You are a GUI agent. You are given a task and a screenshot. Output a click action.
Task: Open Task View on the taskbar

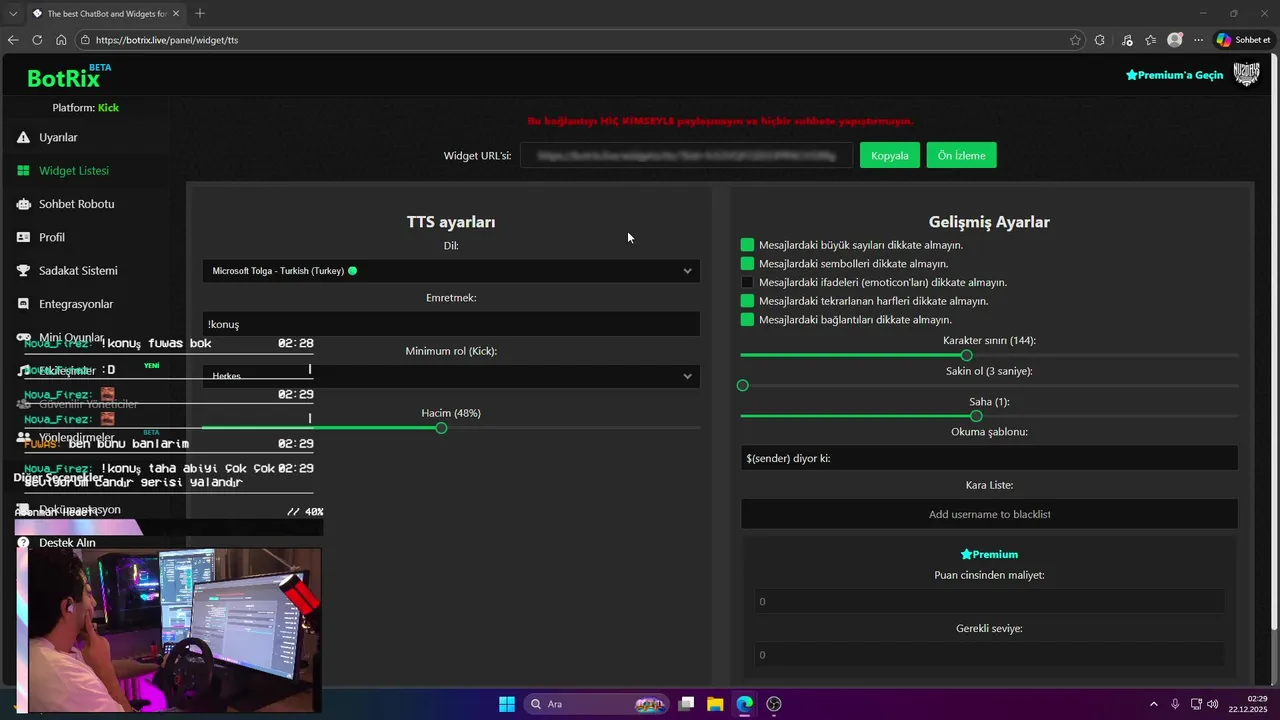click(x=686, y=704)
